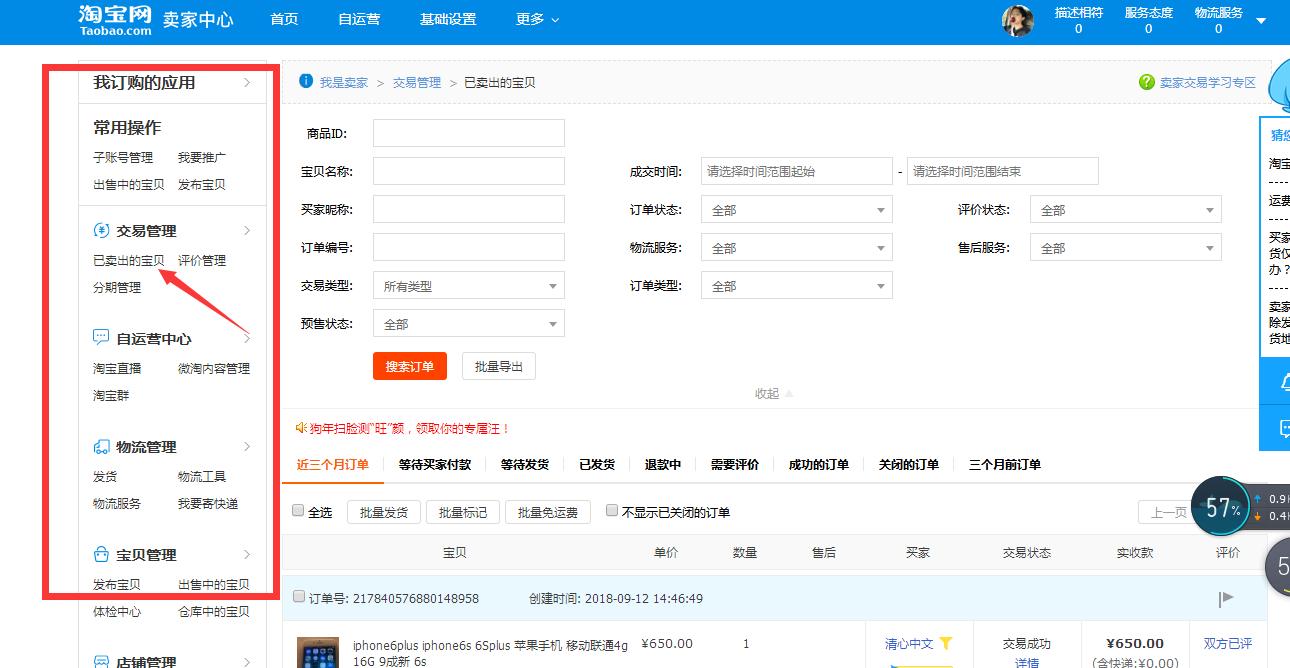Click the 57% circular progress indicator
Viewport: 1290px width, 668px height.
[x=1219, y=508]
